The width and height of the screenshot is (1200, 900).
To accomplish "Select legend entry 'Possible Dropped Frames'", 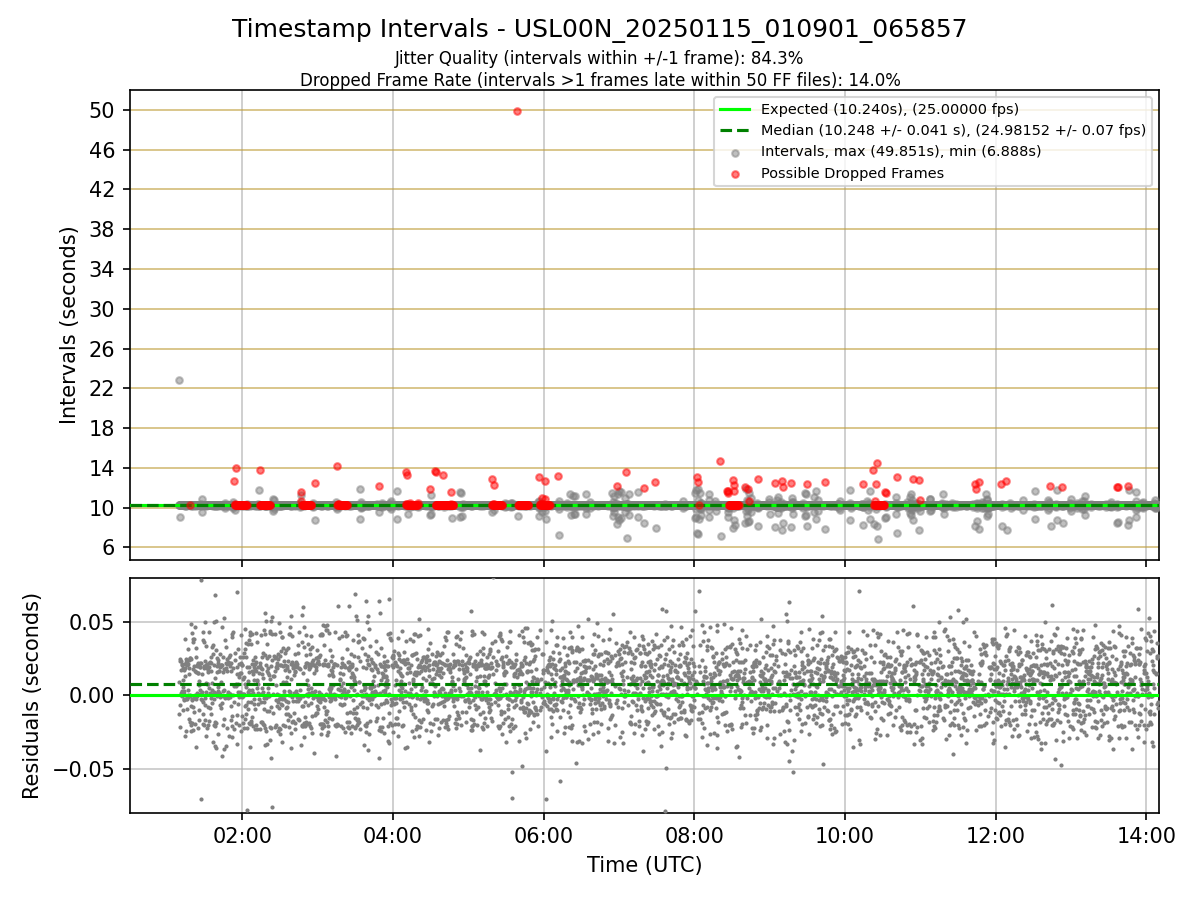I will click(852, 173).
